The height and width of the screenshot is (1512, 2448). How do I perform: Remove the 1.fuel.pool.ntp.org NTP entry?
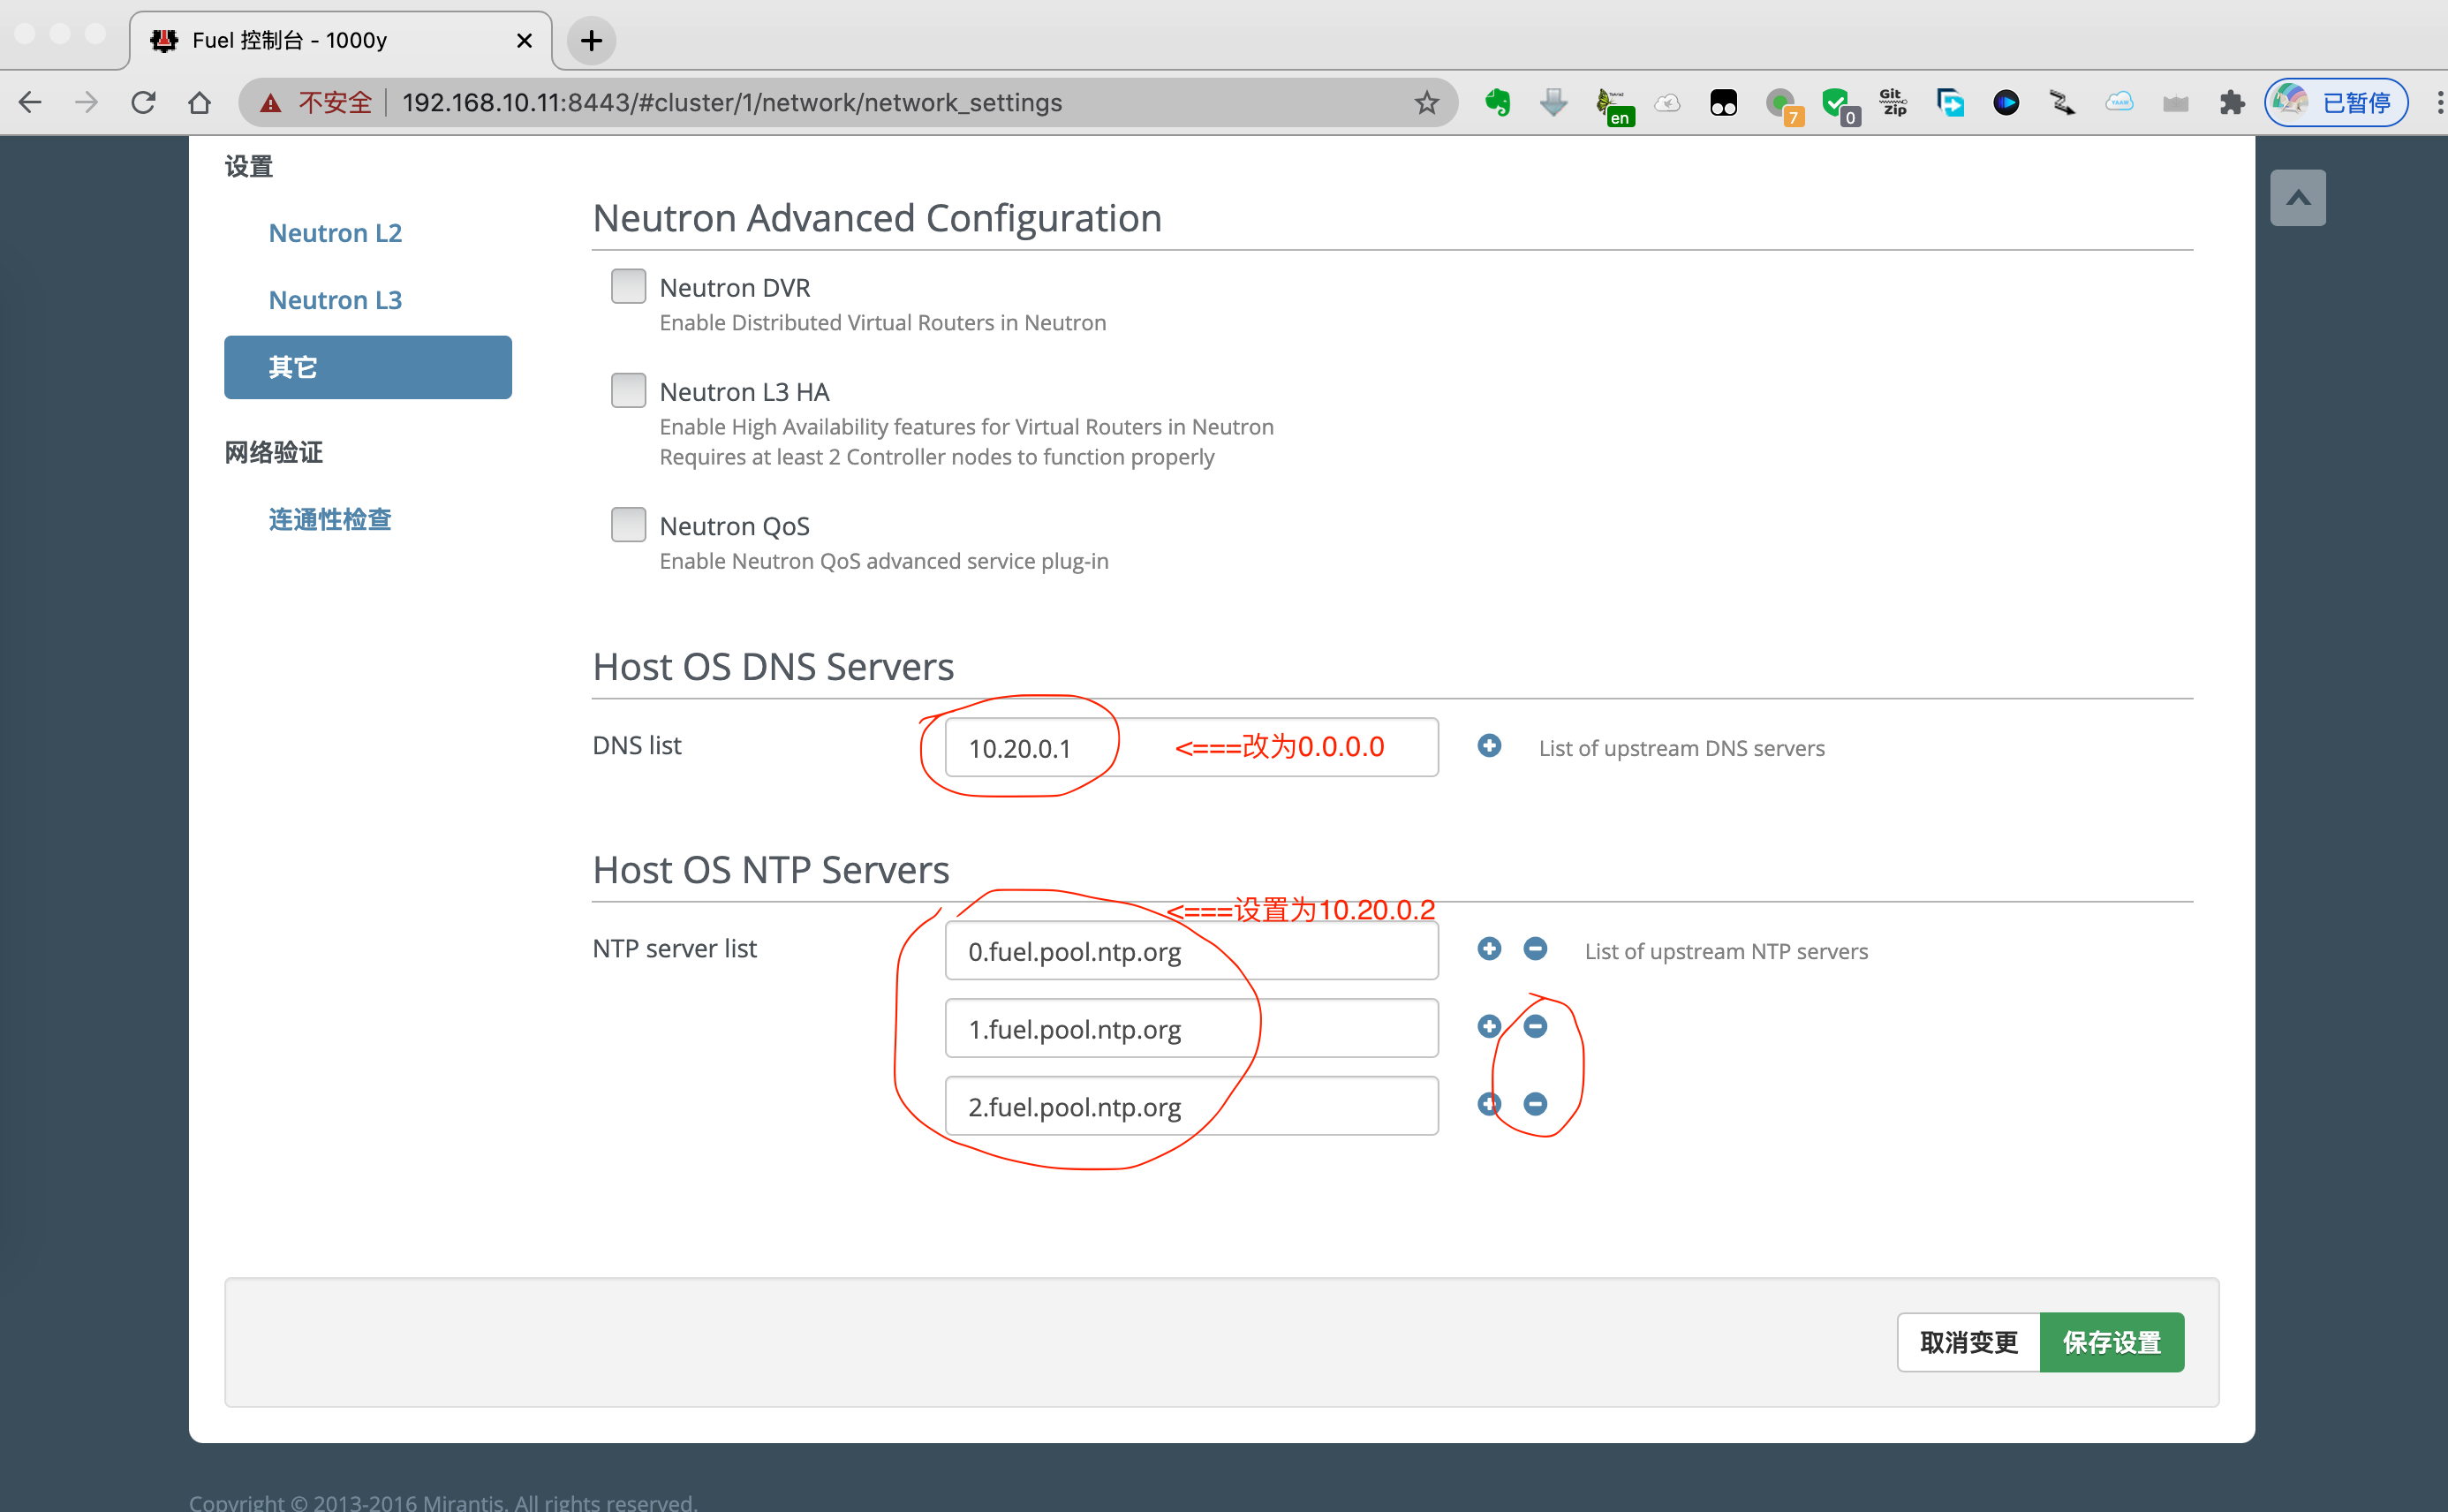[x=1535, y=1027]
